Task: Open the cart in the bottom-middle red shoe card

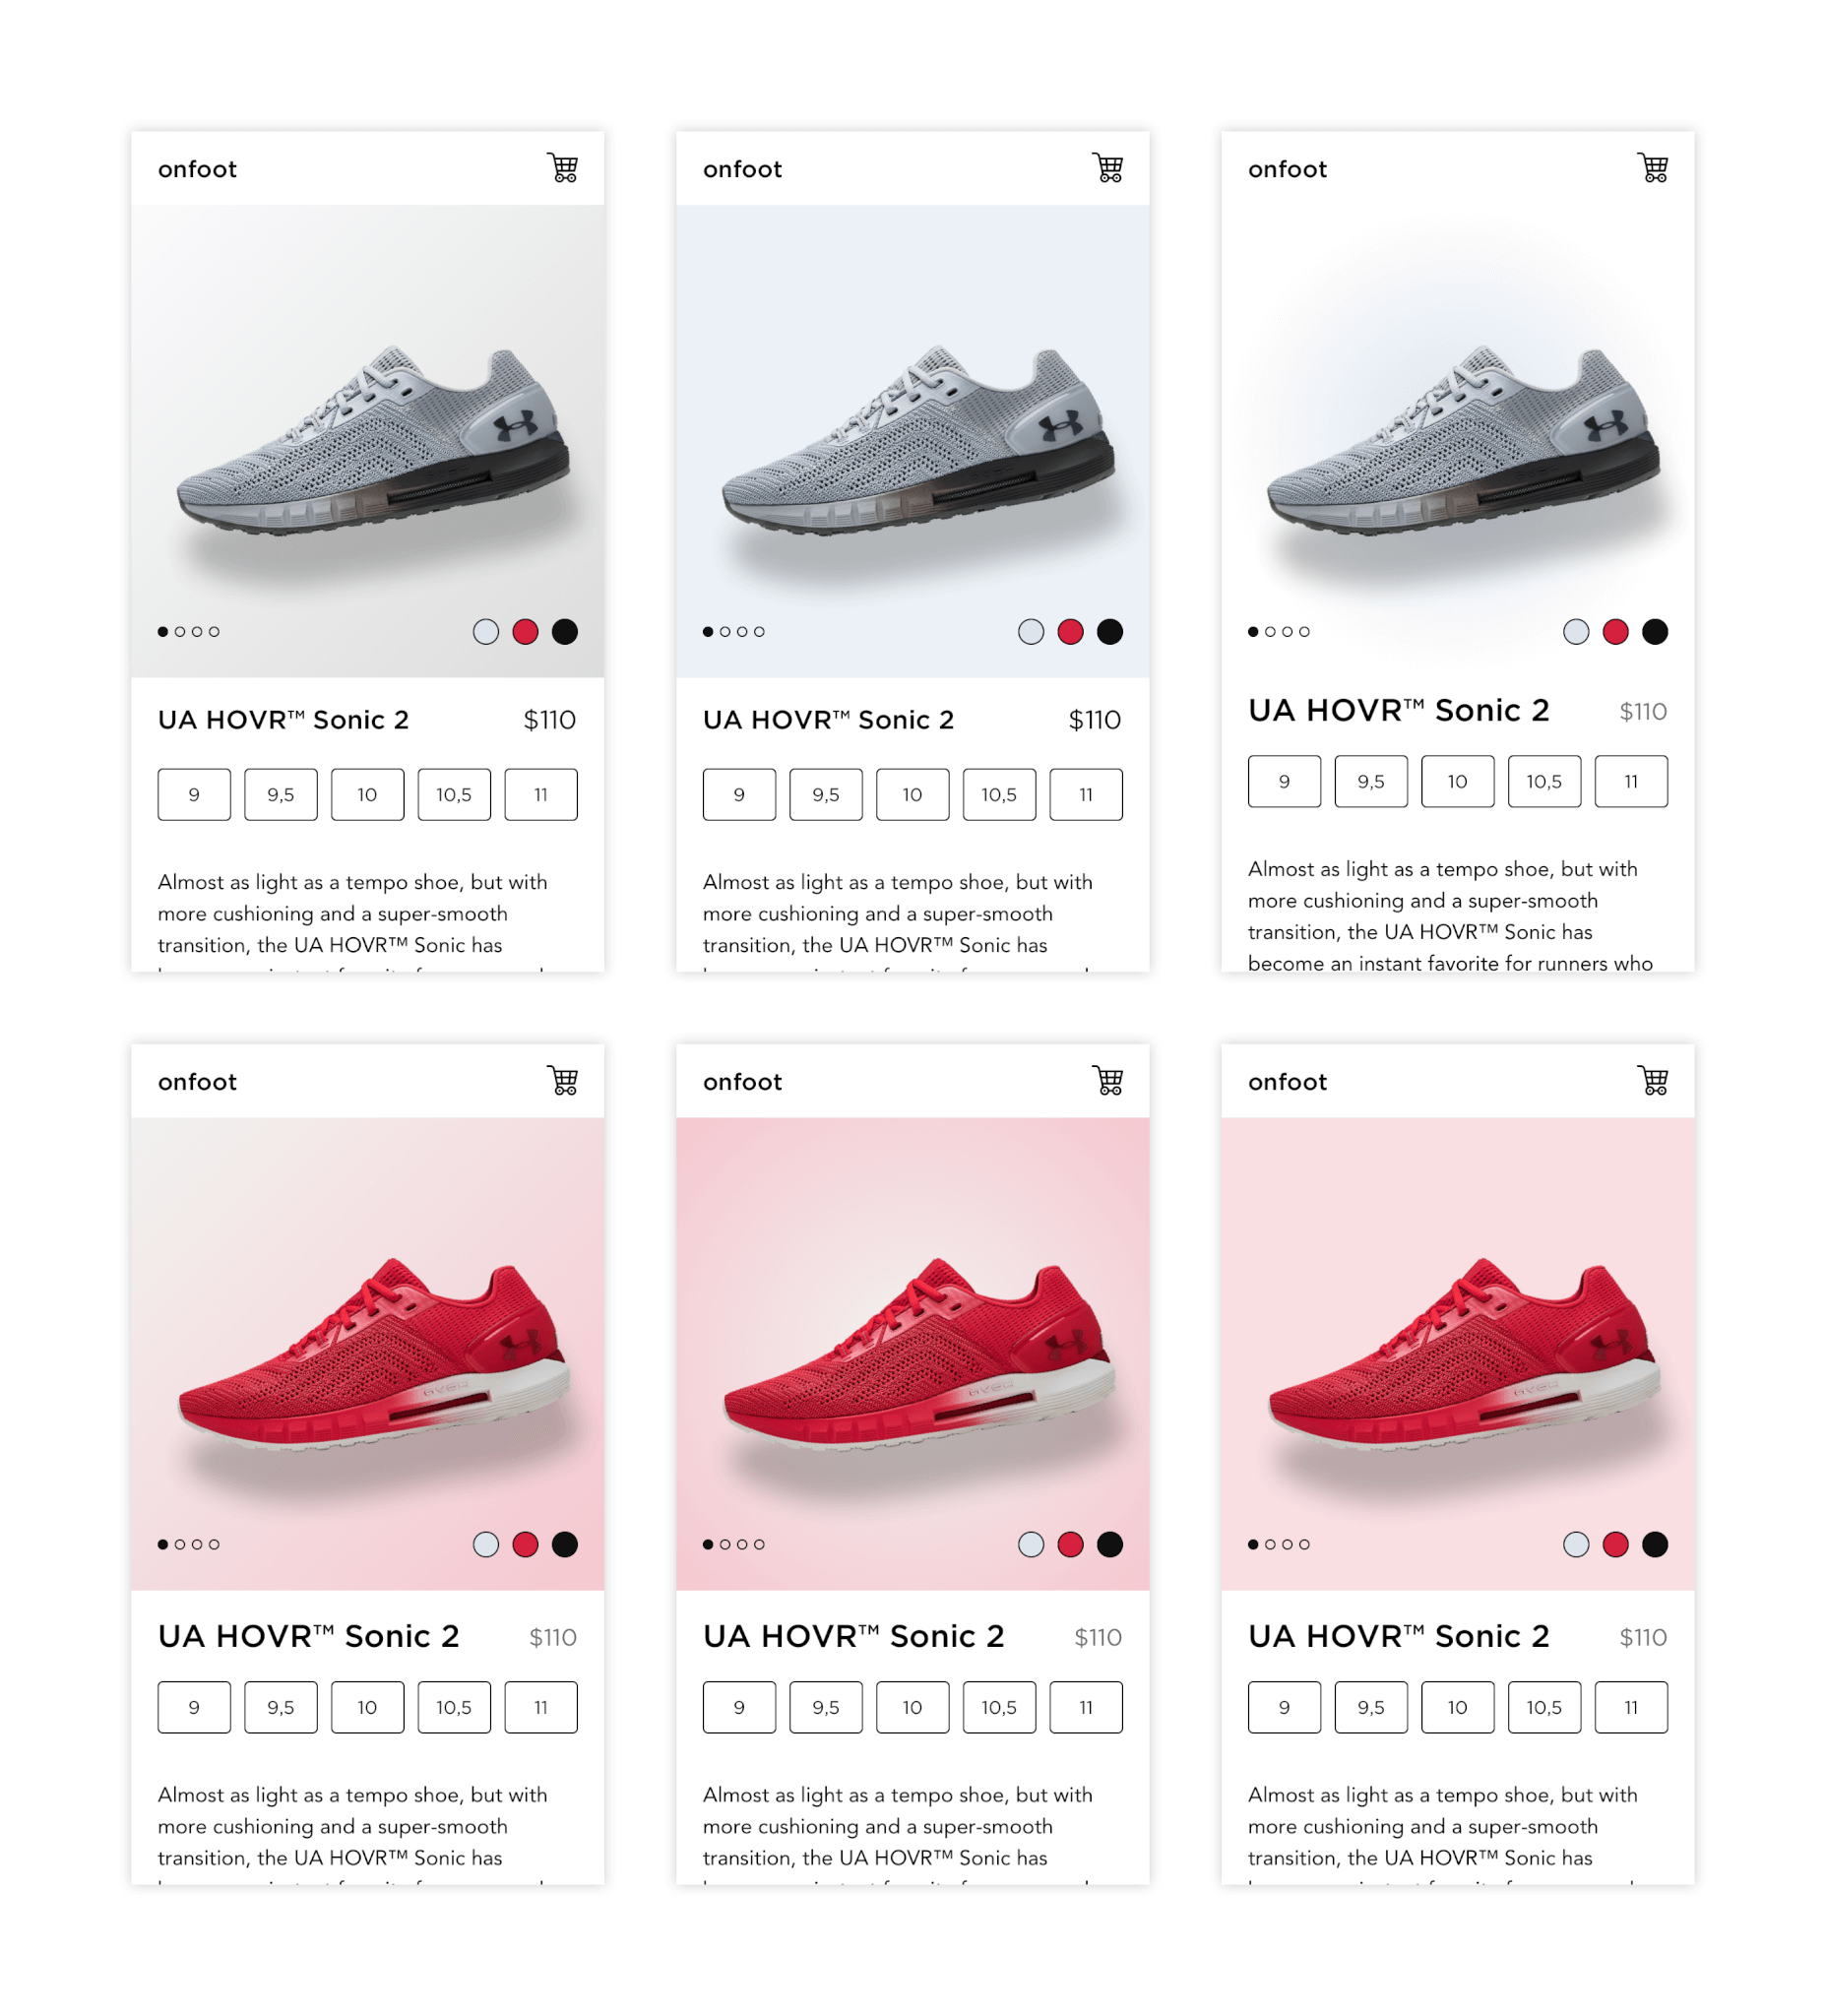Action: tap(1108, 1081)
